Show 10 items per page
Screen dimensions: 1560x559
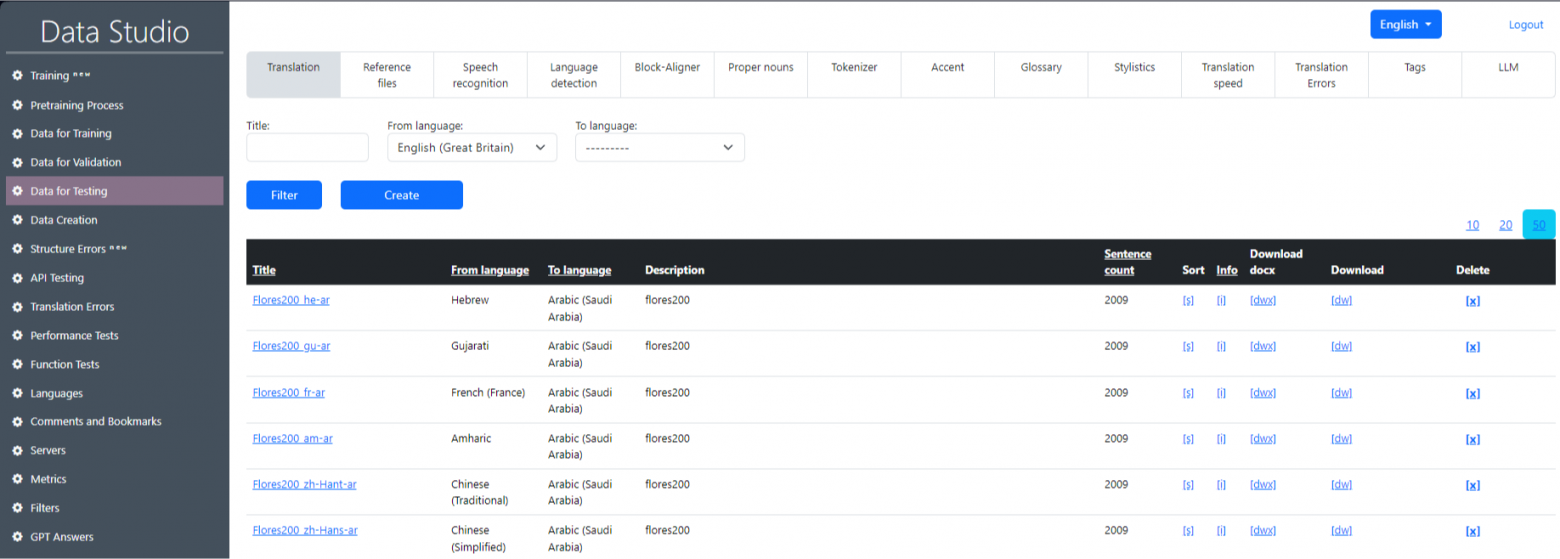[x=1472, y=225]
